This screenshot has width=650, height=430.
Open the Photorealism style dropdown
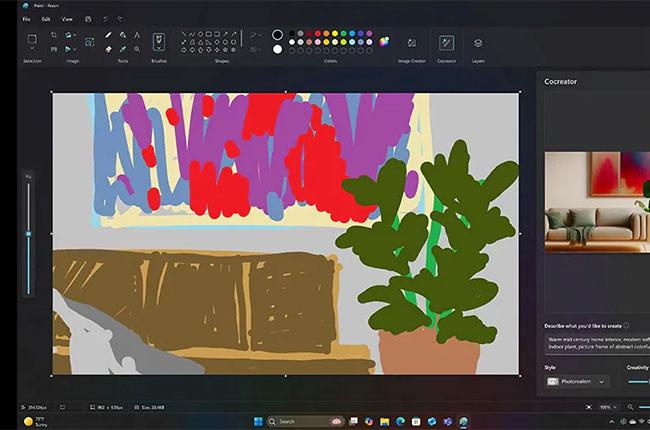(x=577, y=381)
